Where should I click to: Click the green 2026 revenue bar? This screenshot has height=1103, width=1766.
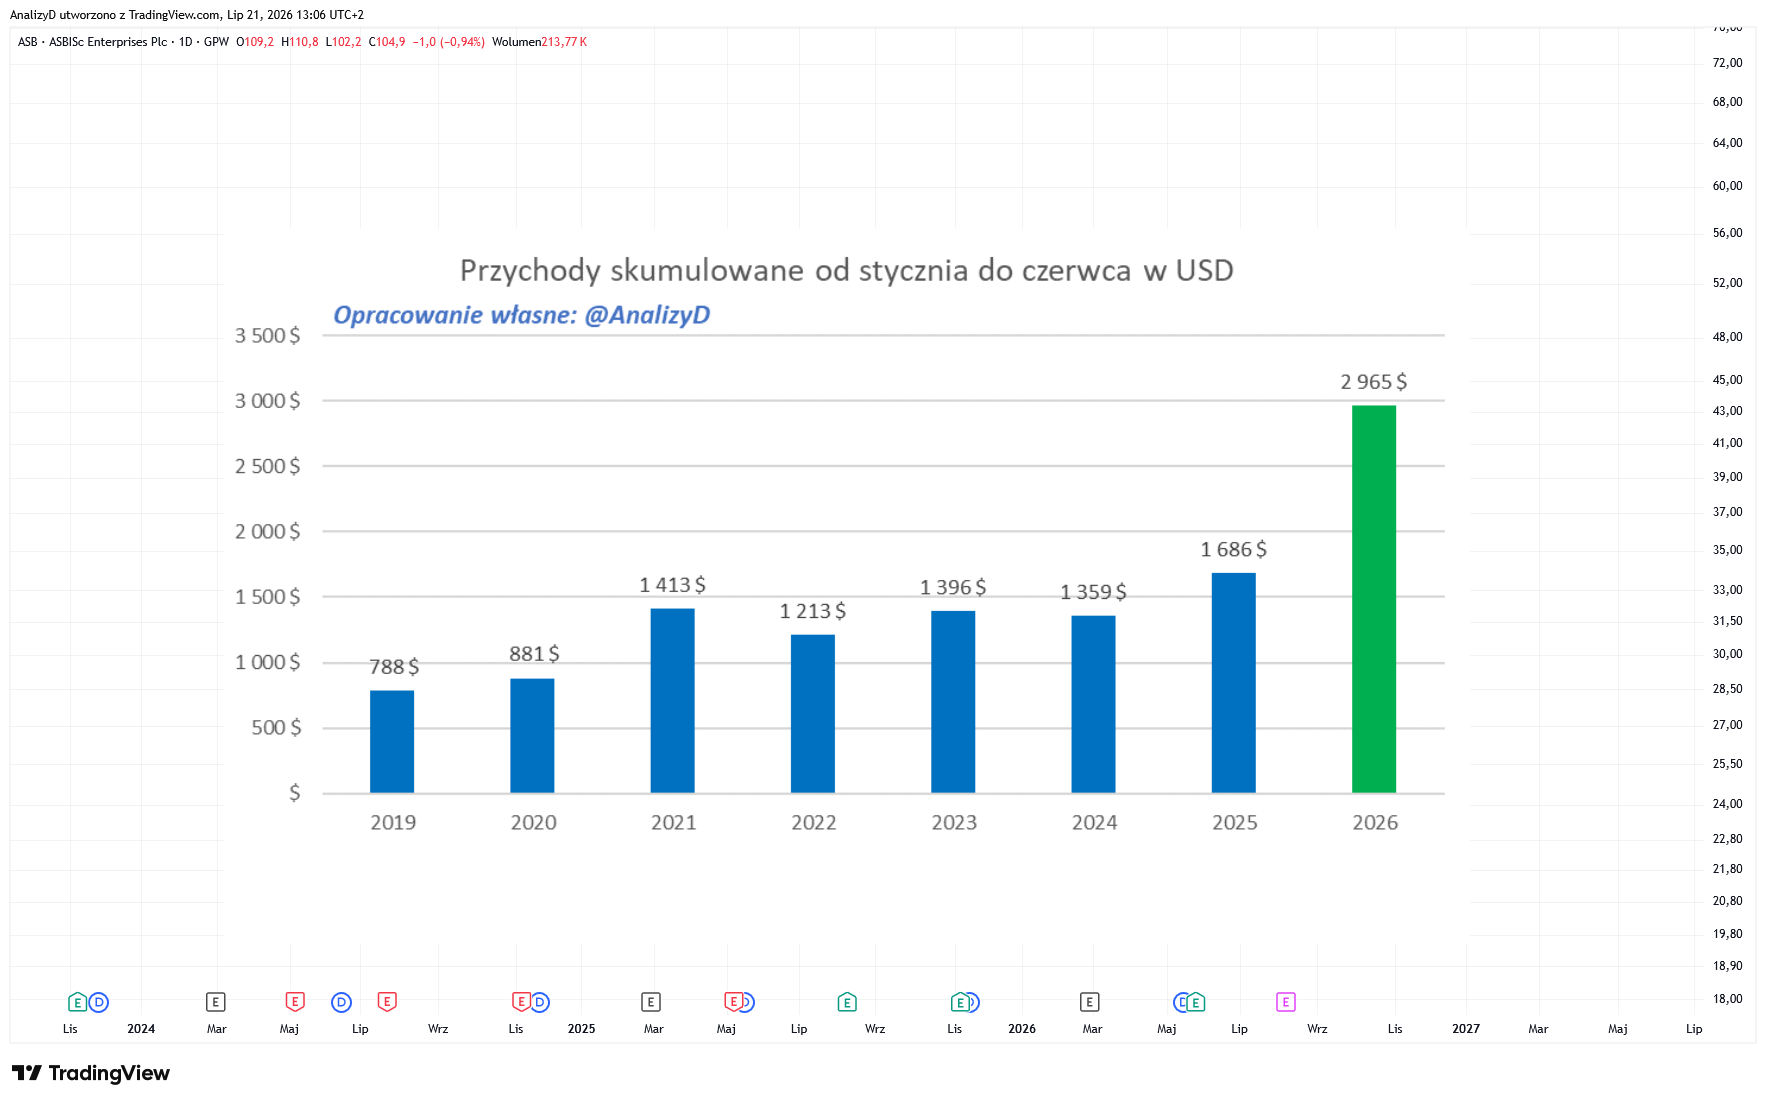point(1374,599)
